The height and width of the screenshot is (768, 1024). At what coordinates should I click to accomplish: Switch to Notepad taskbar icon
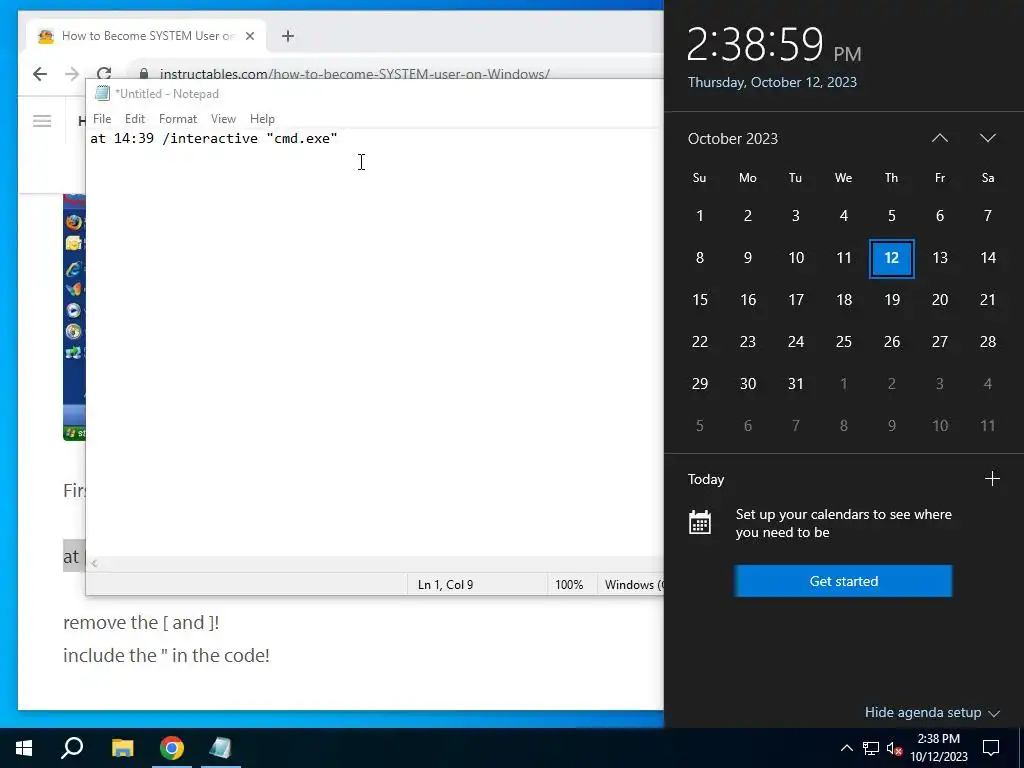click(221, 747)
